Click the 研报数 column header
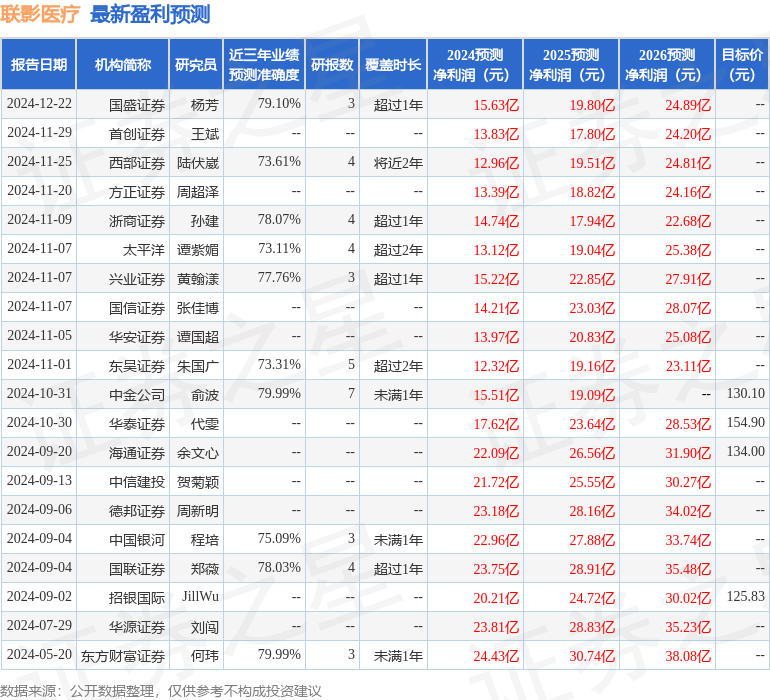The image size is (770, 700). tap(332, 64)
